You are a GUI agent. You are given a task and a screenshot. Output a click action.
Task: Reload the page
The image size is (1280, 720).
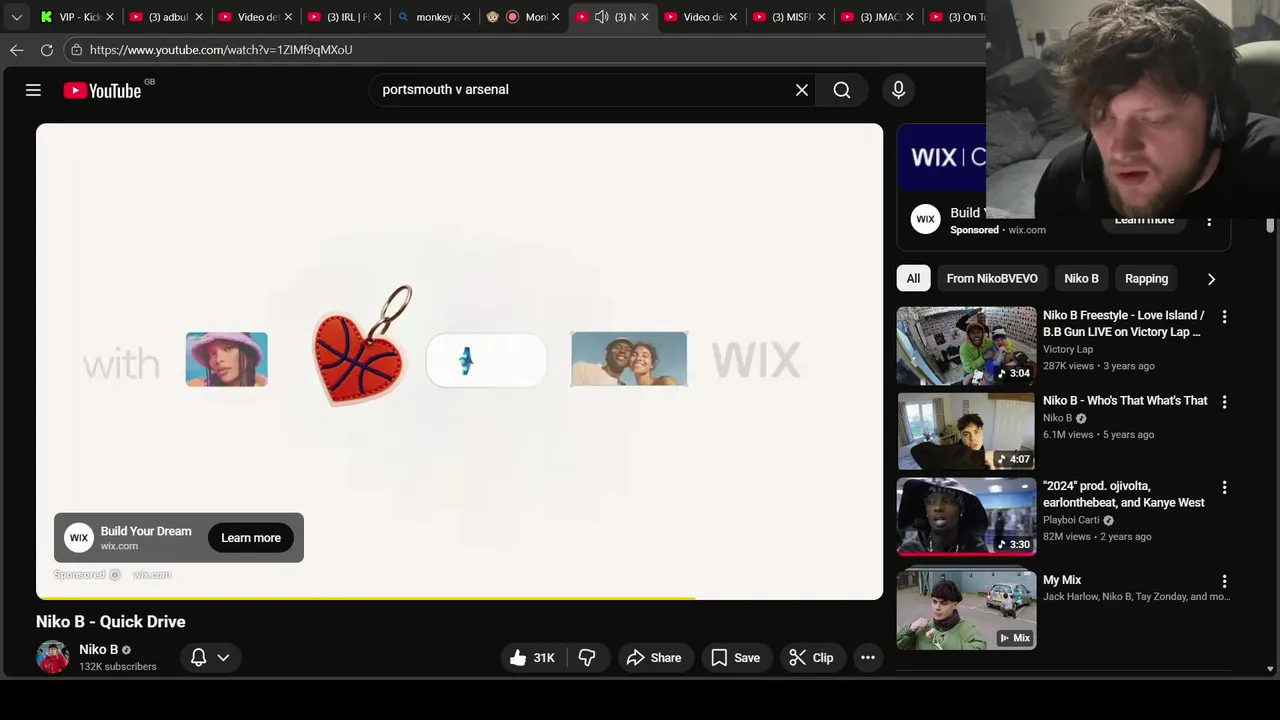click(47, 50)
